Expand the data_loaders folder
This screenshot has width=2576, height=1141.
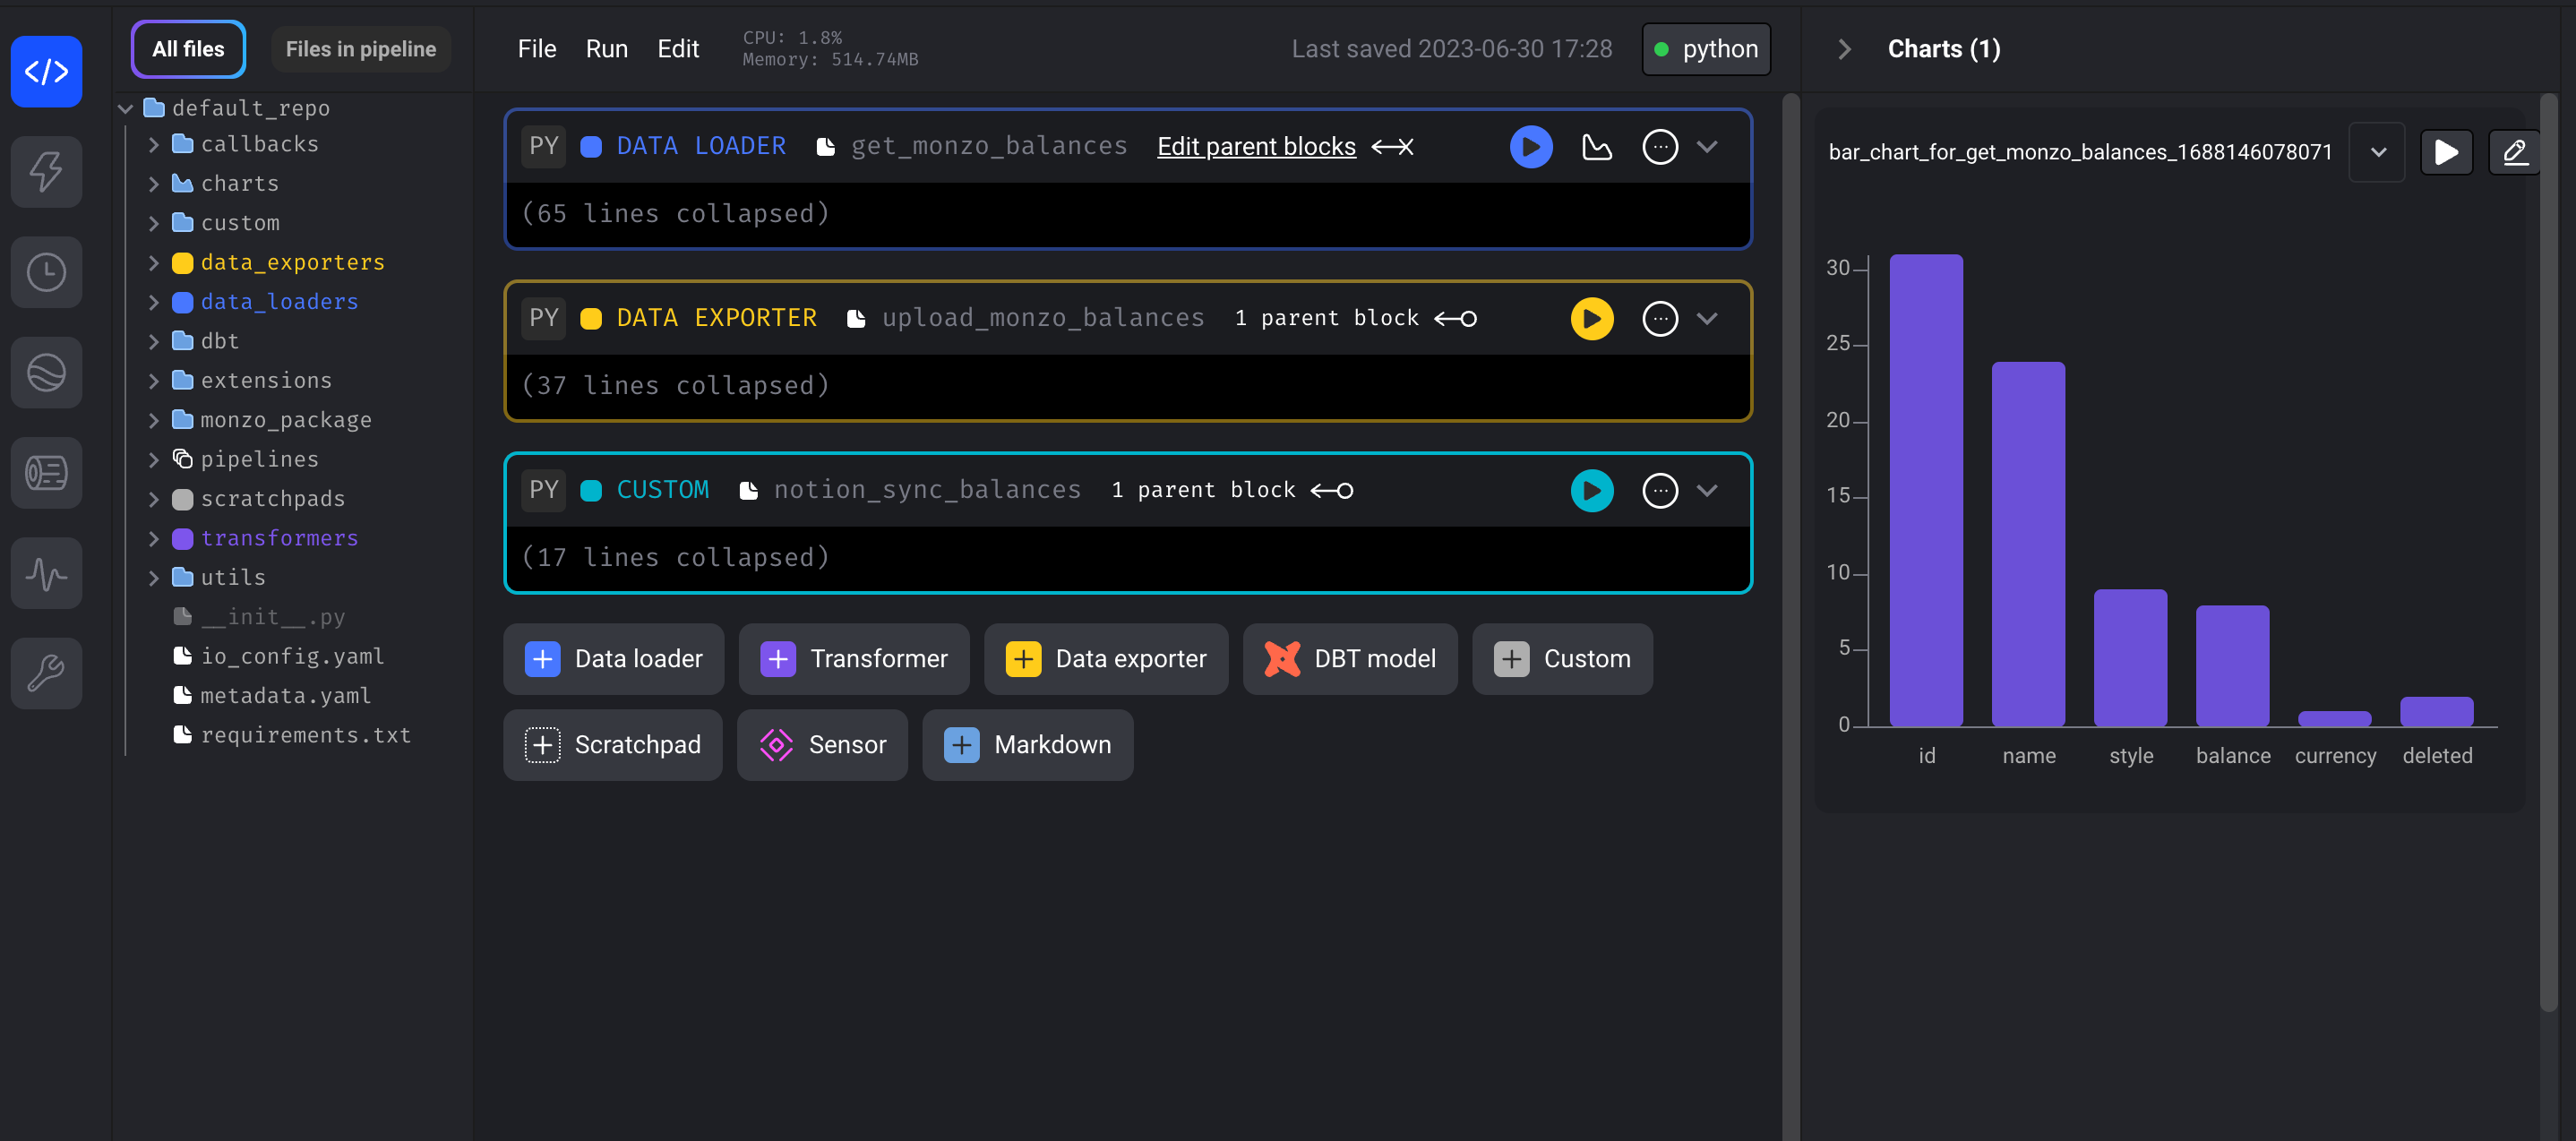coord(155,301)
